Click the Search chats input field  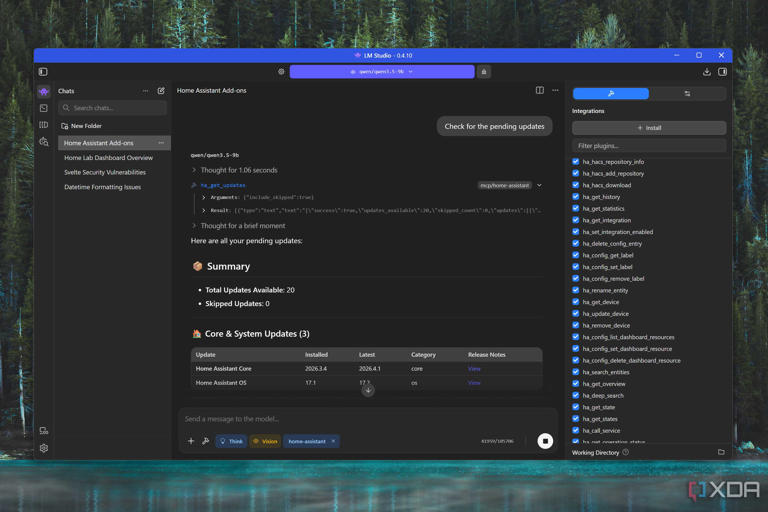point(112,108)
